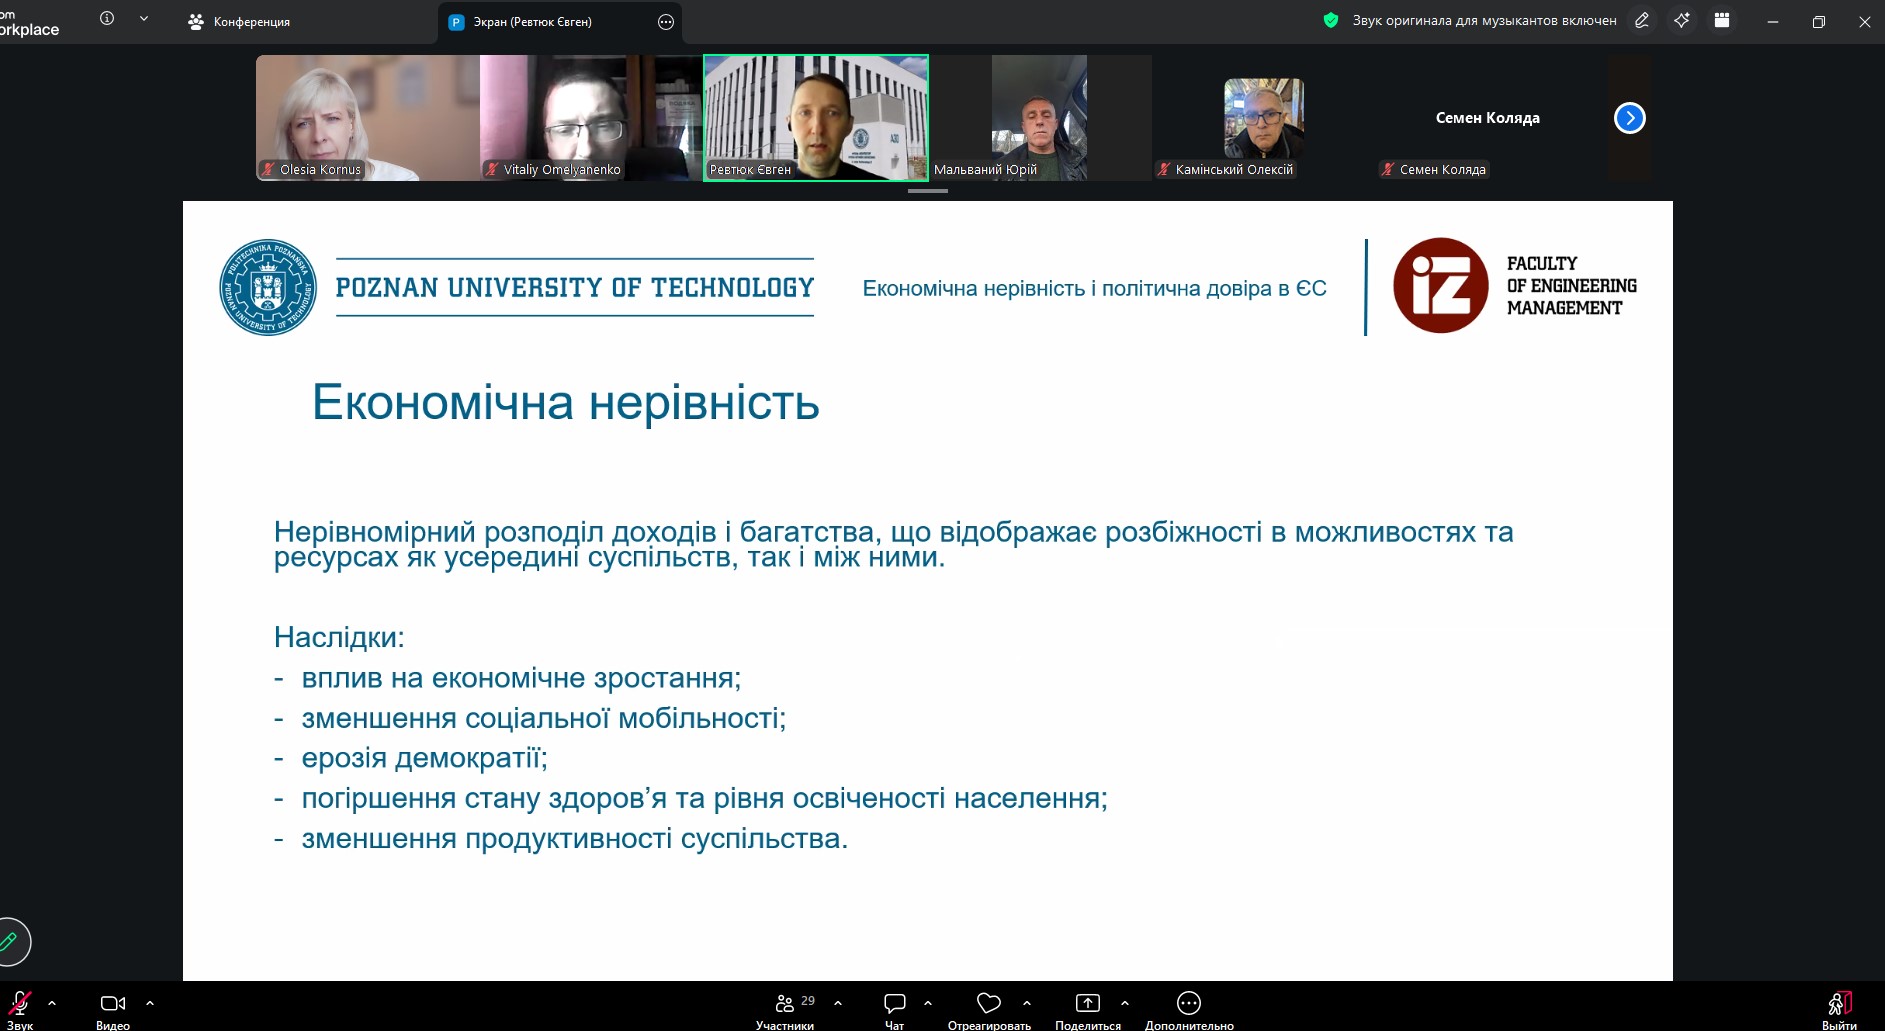Open the AI companion sparkle icon
1885x1031 pixels.
(1682, 21)
